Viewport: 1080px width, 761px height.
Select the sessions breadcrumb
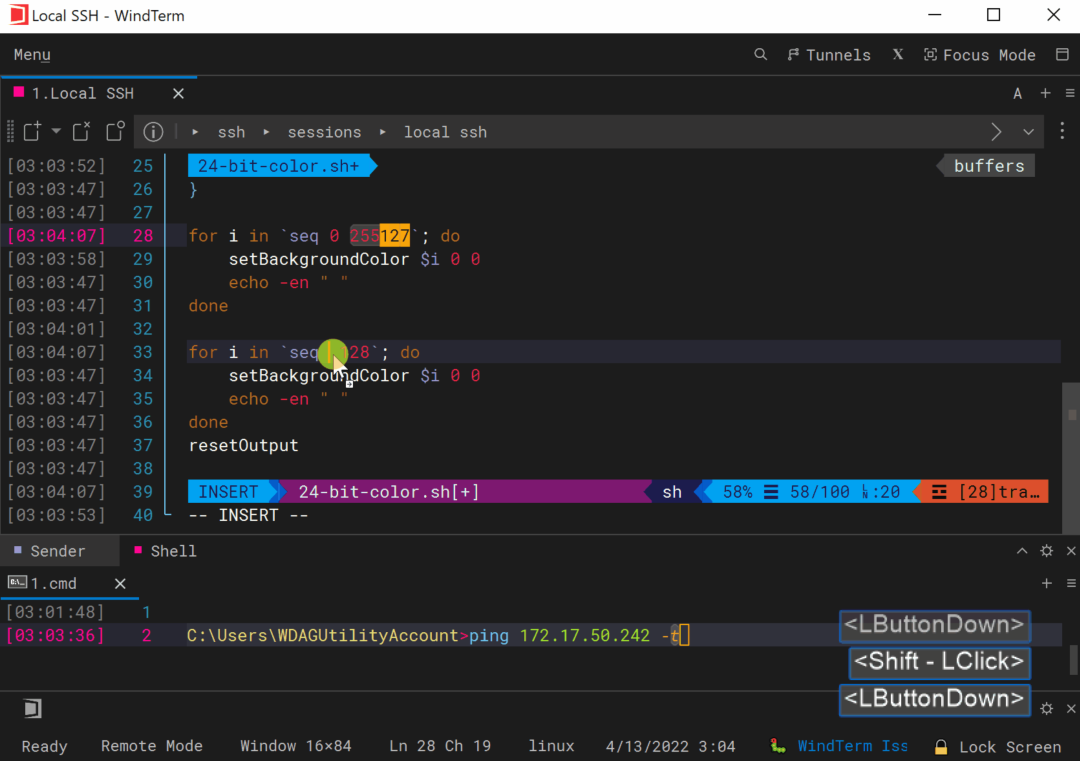point(324,132)
